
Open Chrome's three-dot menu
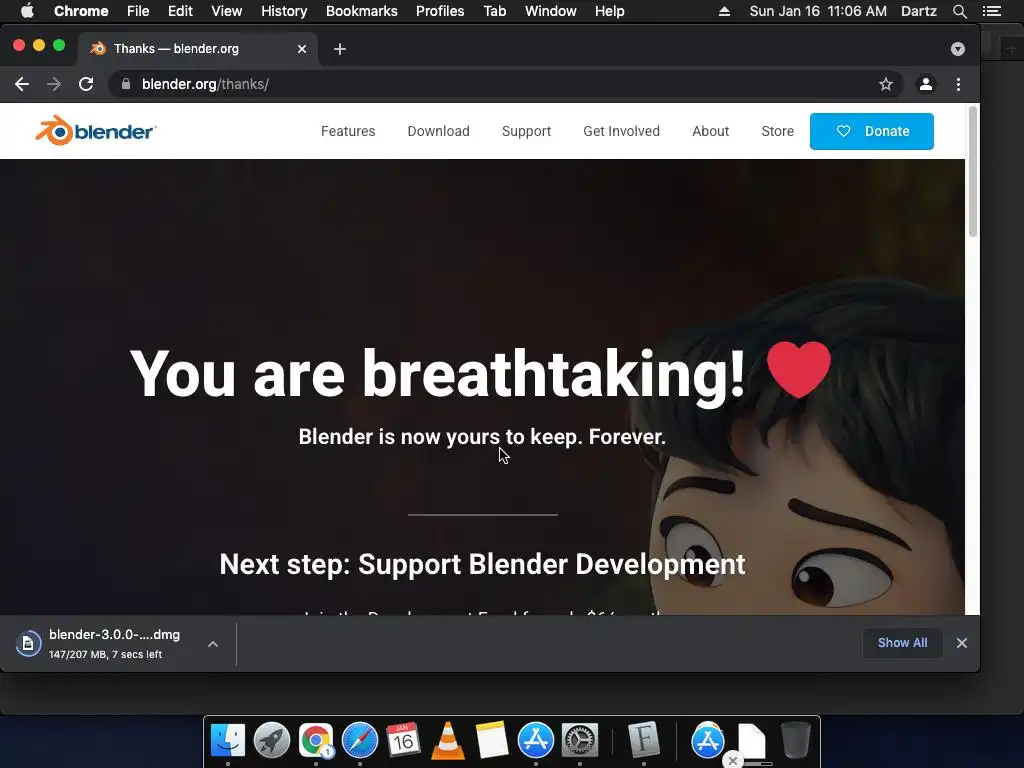(958, 84)
